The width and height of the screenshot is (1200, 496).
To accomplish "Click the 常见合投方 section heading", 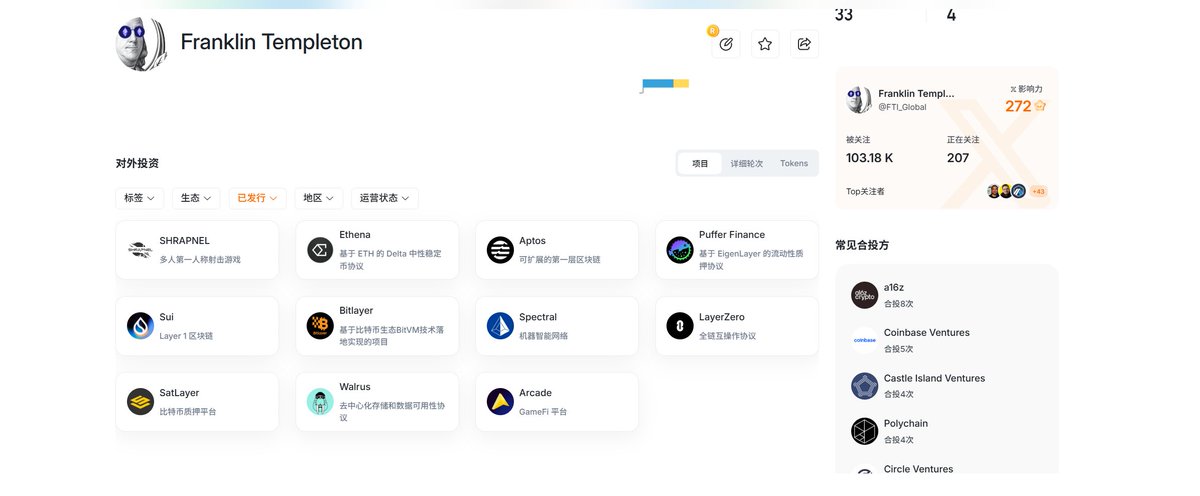I will click(862, 245).
